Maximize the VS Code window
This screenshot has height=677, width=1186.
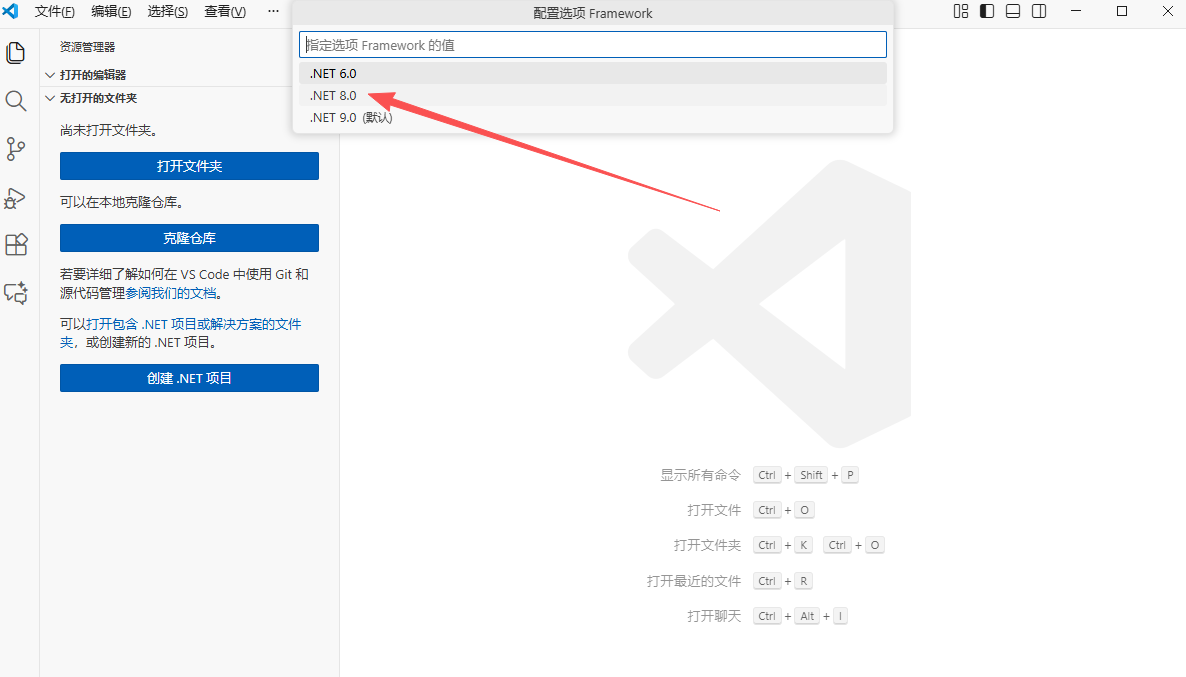1122,11
